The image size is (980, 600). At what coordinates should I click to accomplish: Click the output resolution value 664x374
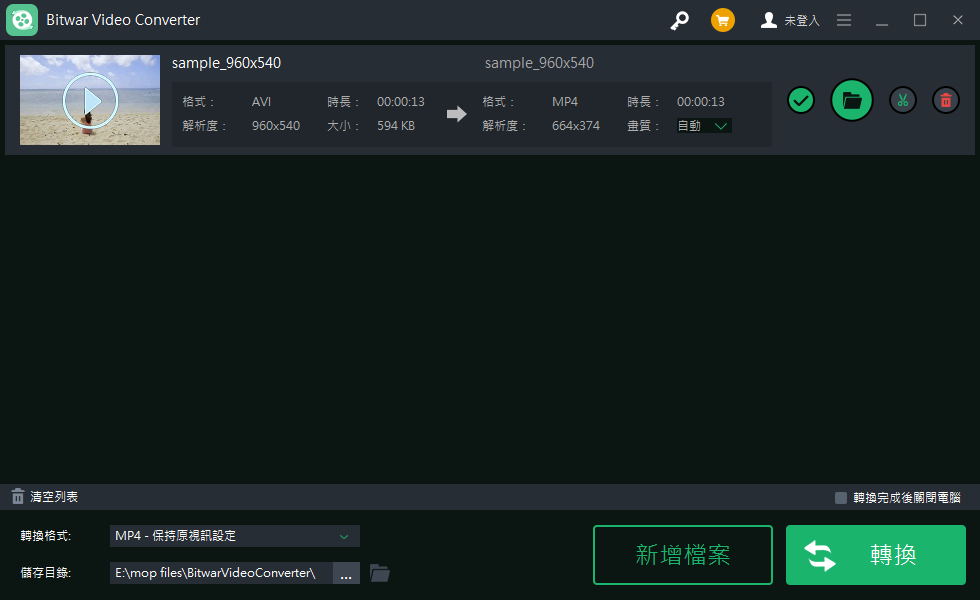click(x=576, y=126)
